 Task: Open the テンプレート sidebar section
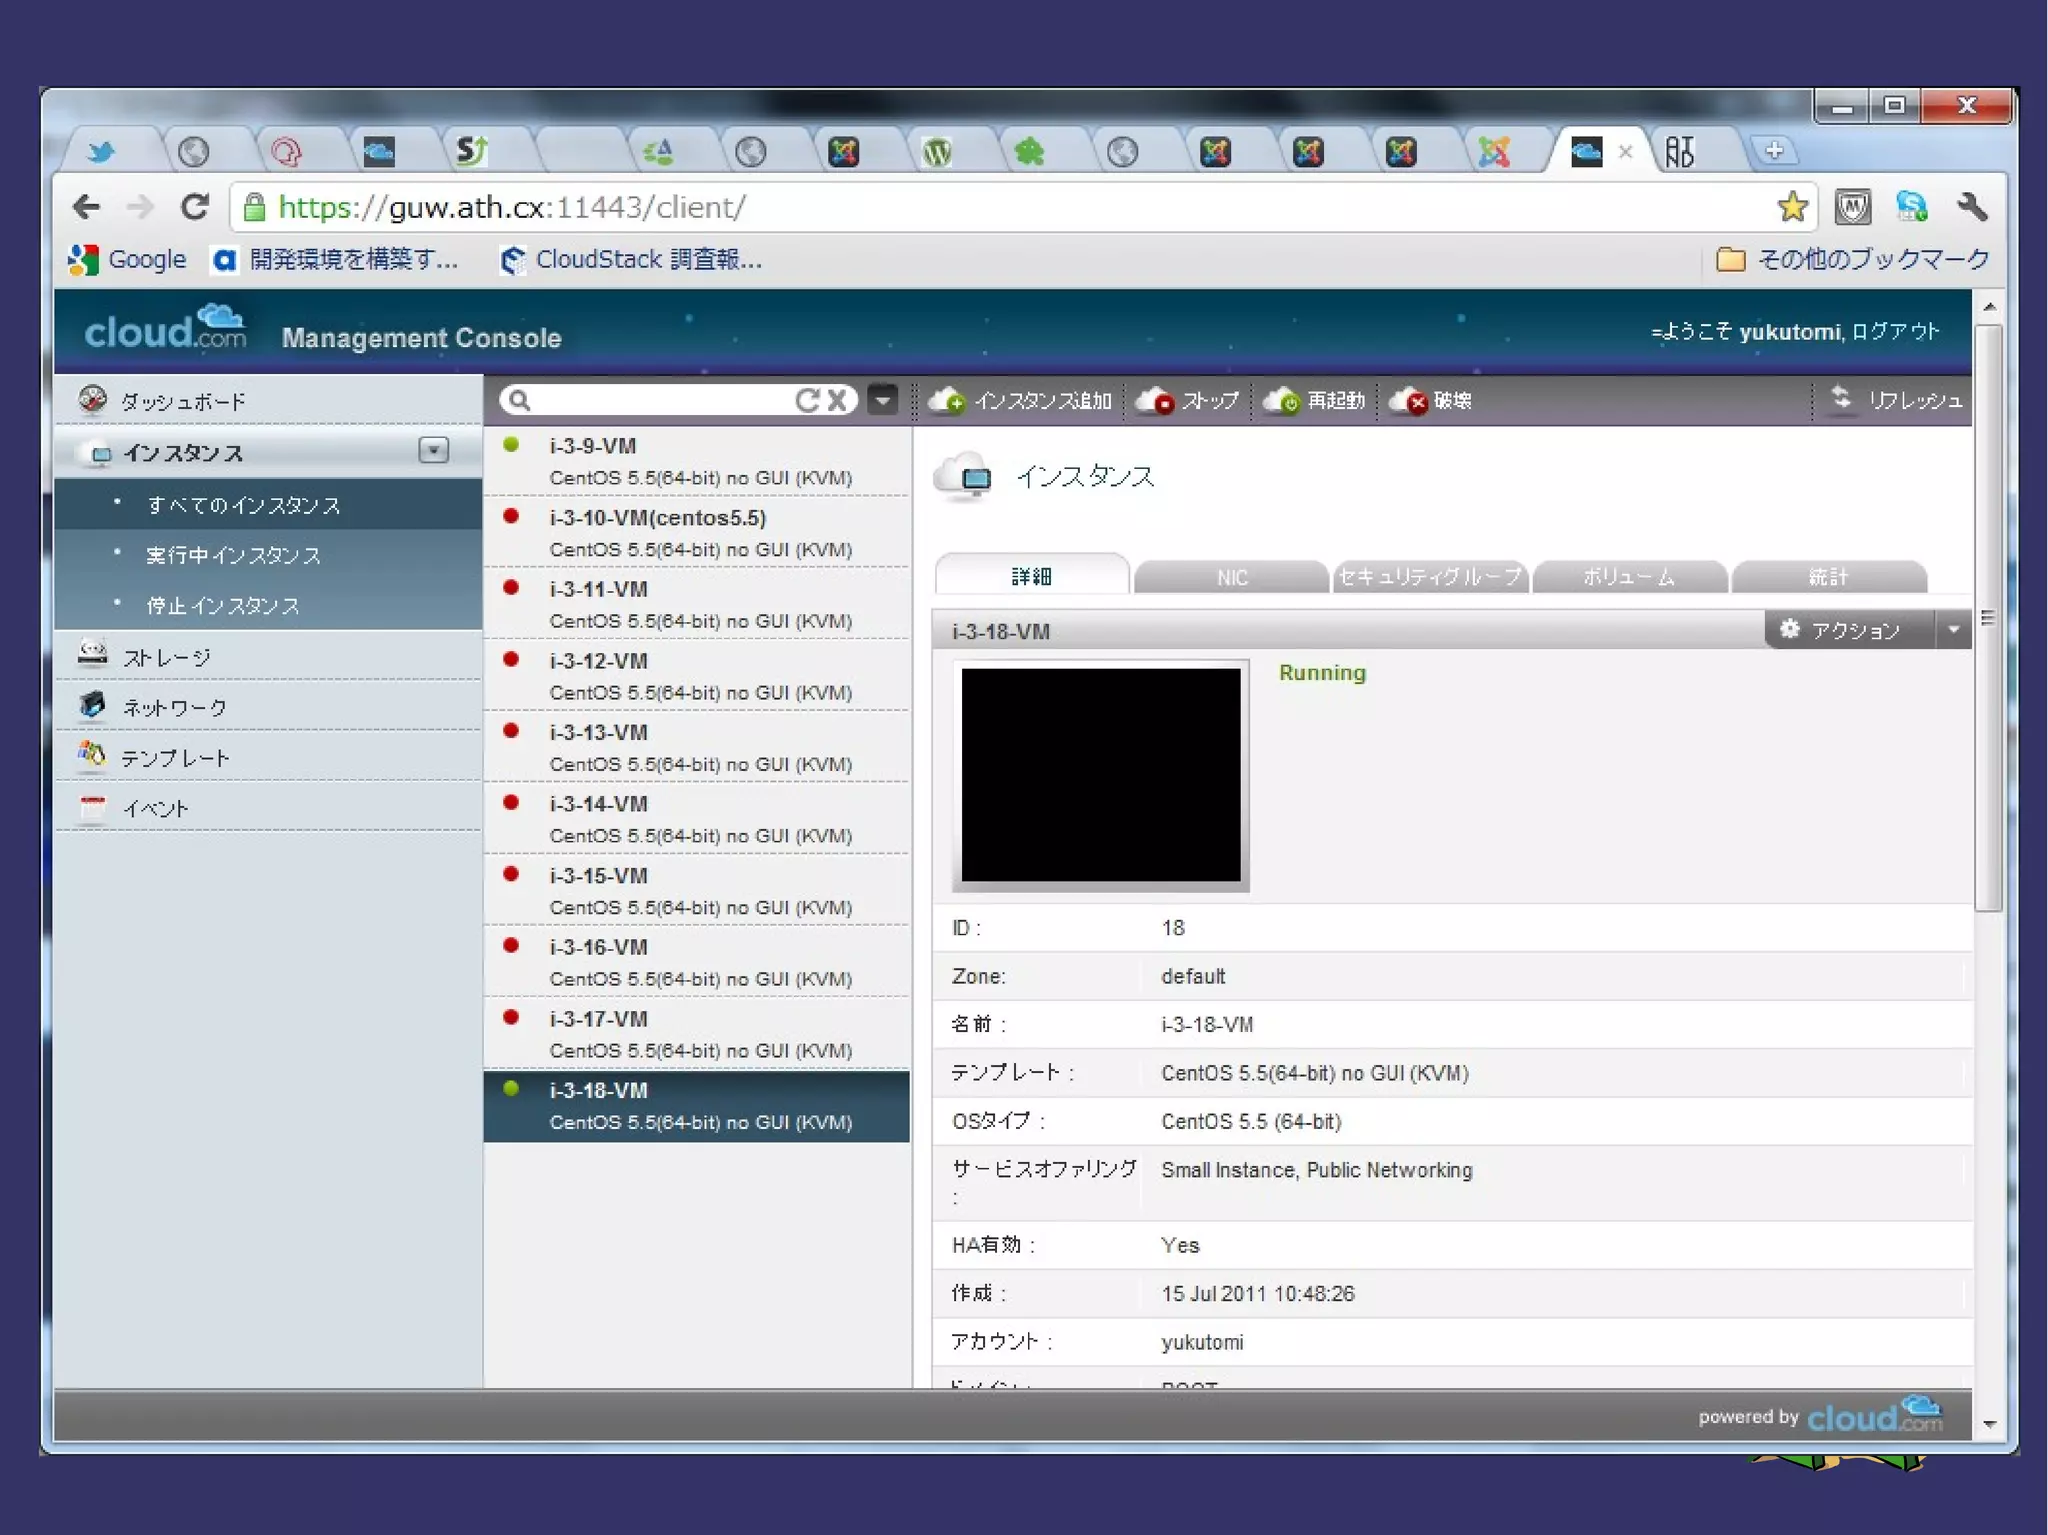coord(268,756)
